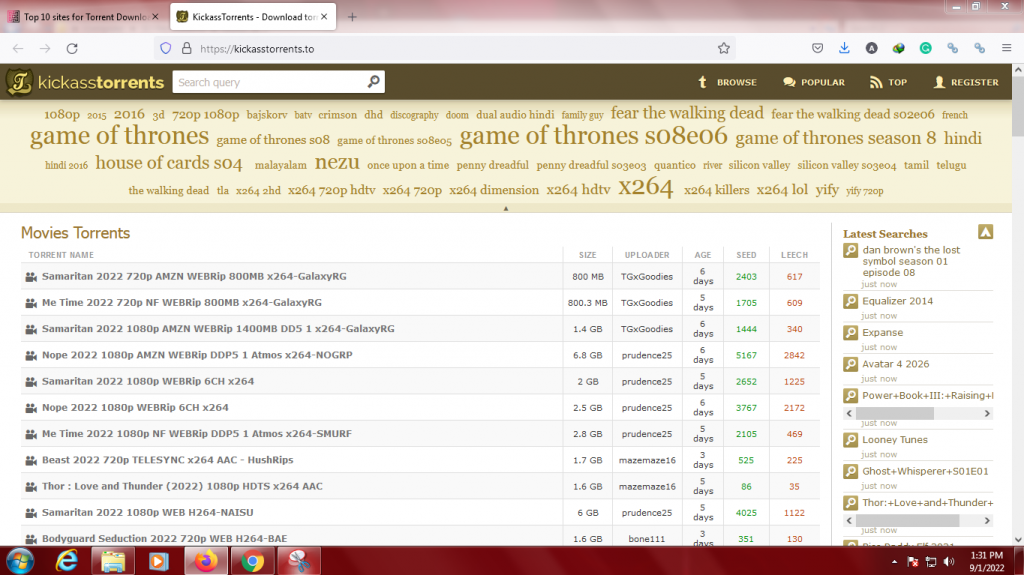This screenshot has width=1024, height=575.
Task: Collapse the tag cloud with small arrow
Action: point(505,208)
